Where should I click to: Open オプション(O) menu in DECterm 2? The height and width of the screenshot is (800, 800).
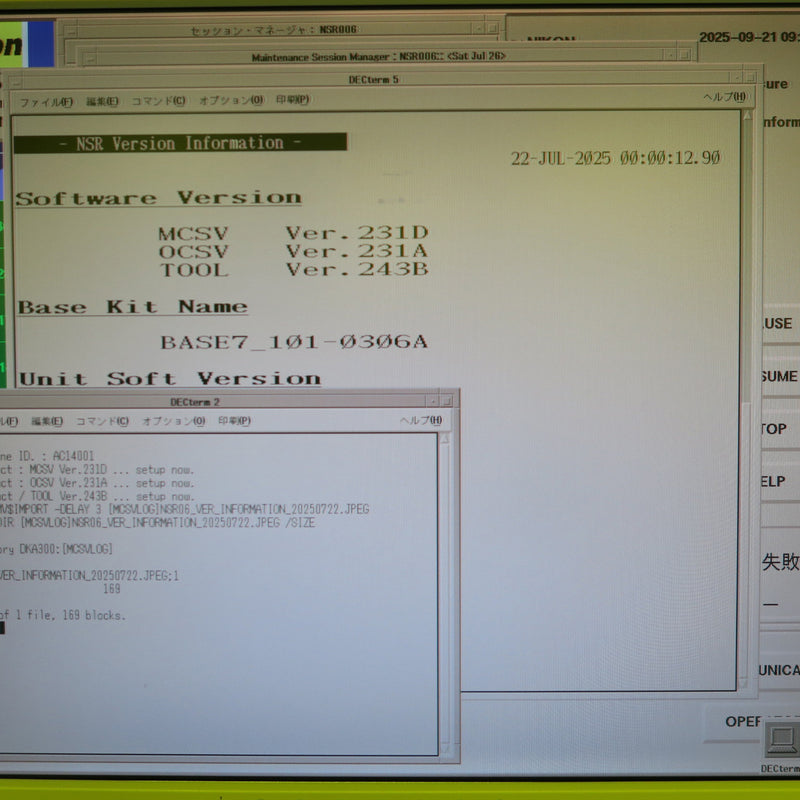173,421
